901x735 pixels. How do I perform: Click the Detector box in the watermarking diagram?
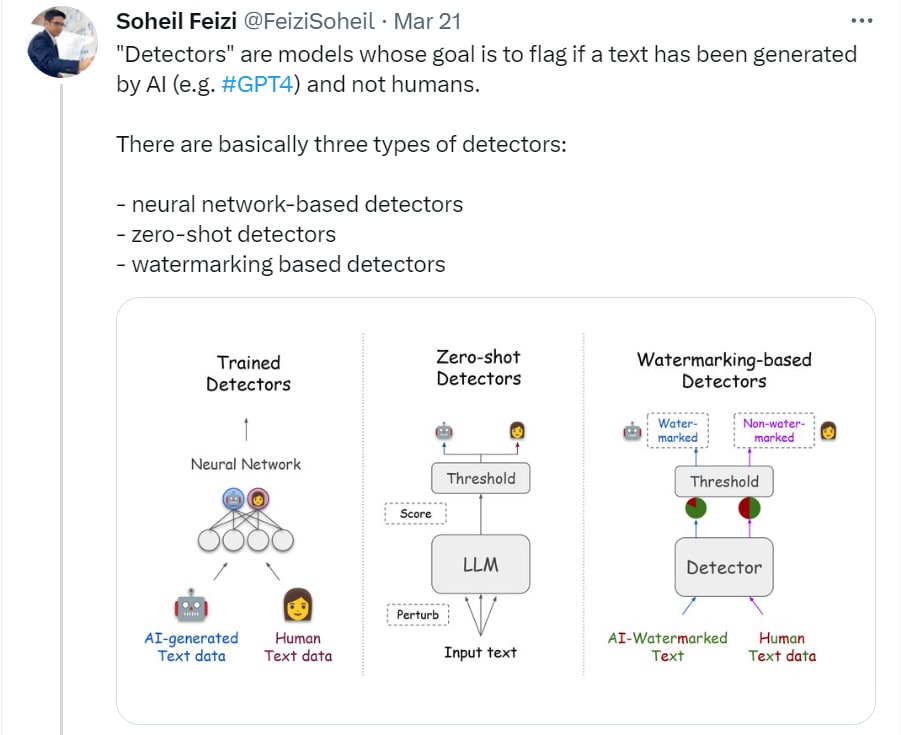coord(724,567)
